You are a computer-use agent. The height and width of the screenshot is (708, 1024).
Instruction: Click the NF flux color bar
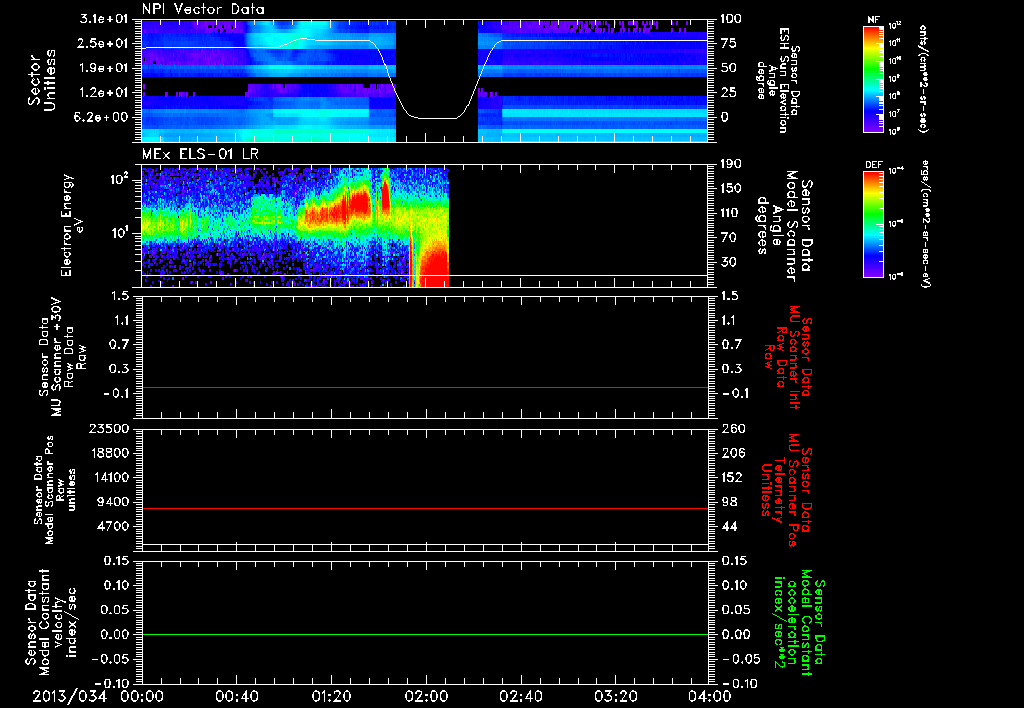click(874, 79)
